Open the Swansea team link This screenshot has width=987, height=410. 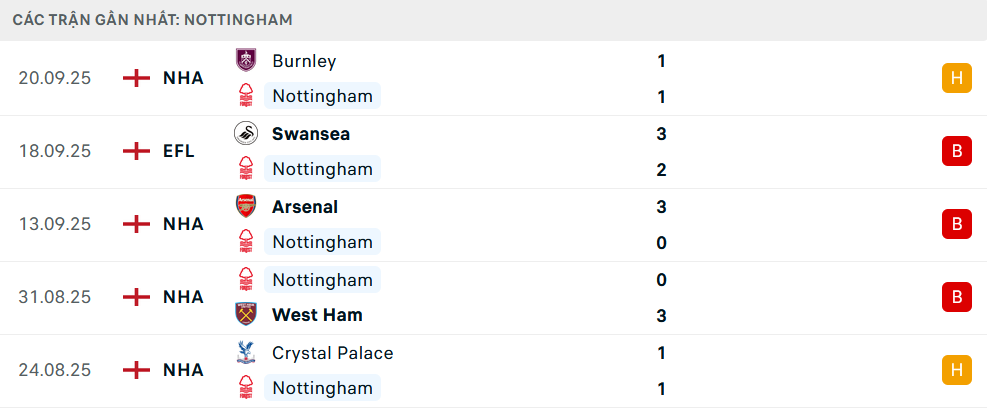(x=311, y=133)
